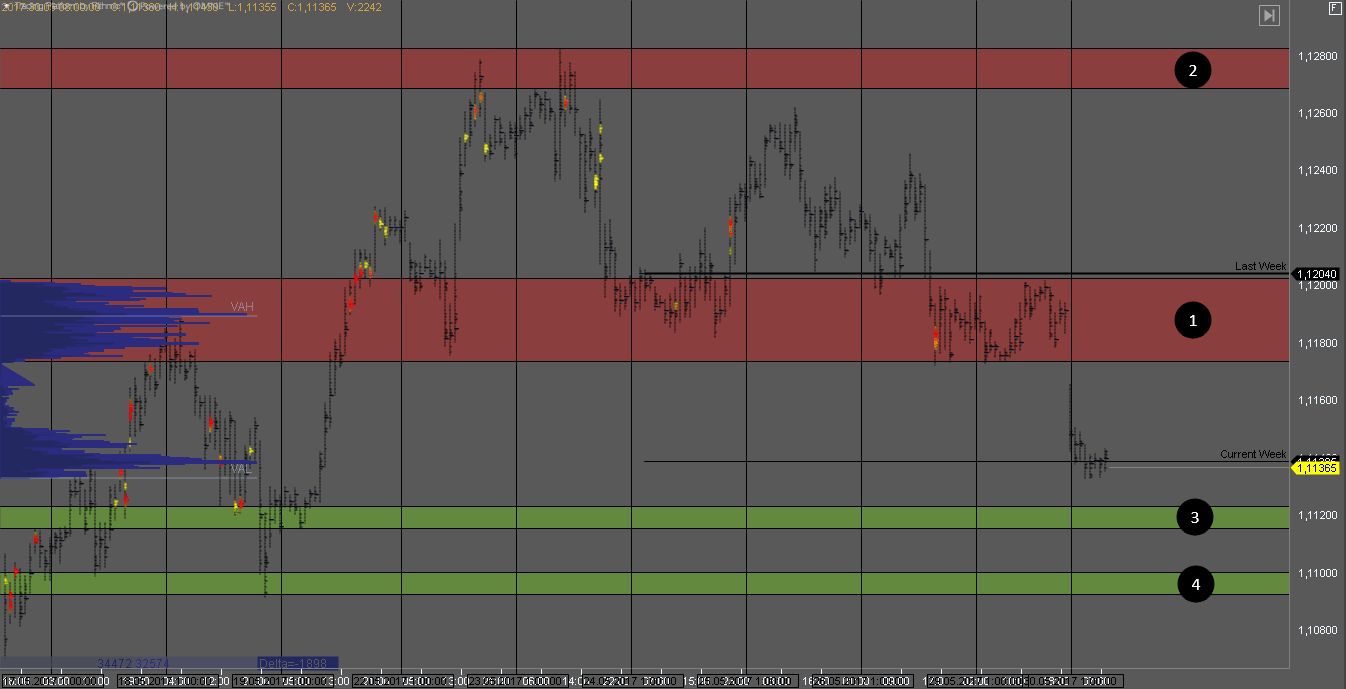
Task: Click the VAL label on volume profile
Action: 242,468
